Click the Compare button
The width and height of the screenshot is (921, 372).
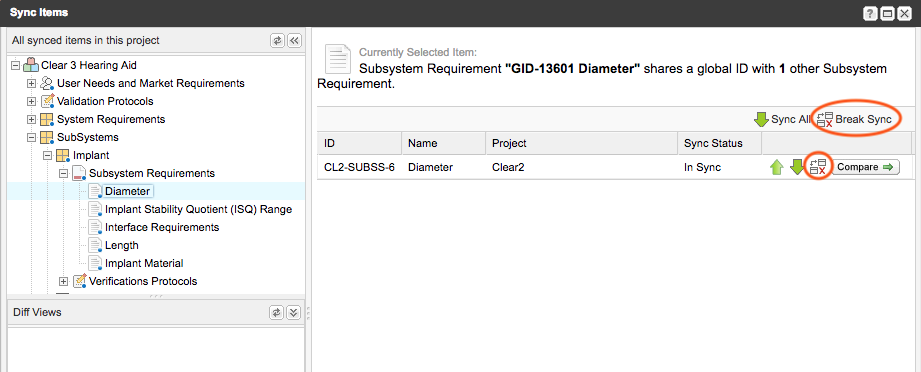[865, 167]
